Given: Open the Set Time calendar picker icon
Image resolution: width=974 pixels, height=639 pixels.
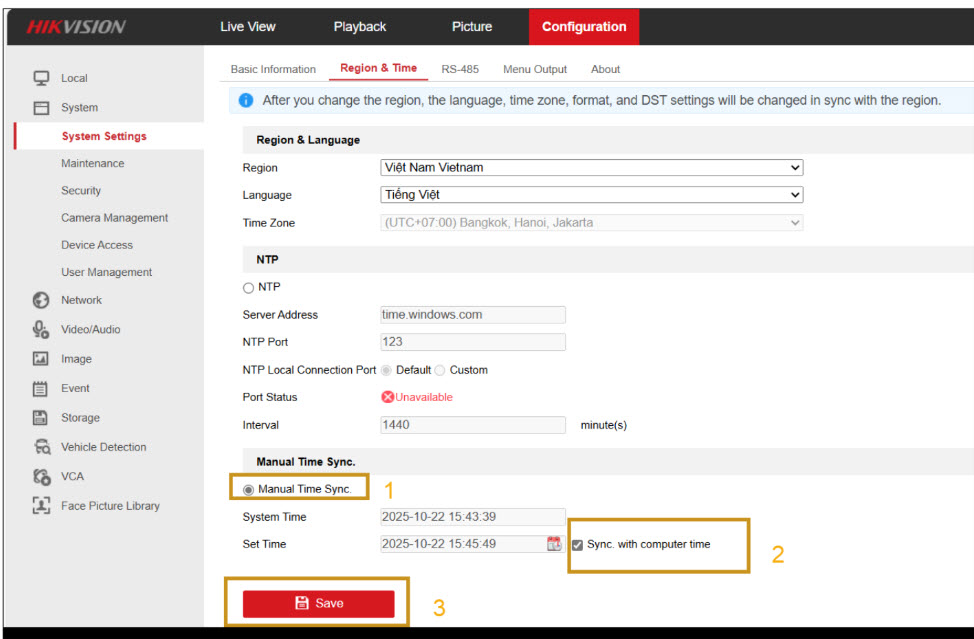Looking at the screenshot, I should (554, 544).
